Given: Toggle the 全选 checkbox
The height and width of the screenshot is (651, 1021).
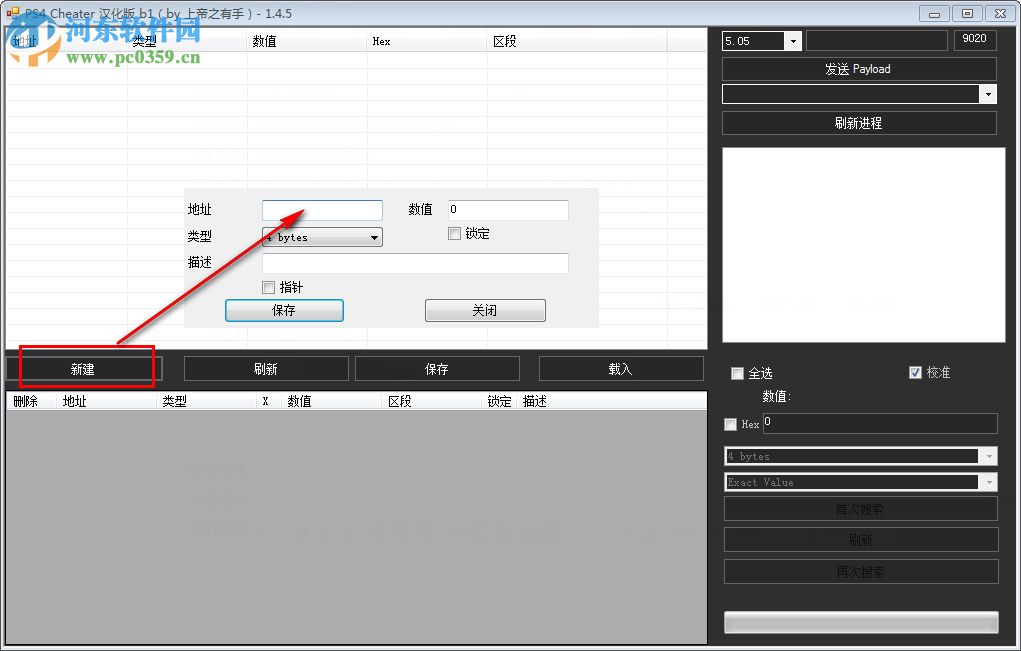Looking at the screenshot, I should point(737,373).
